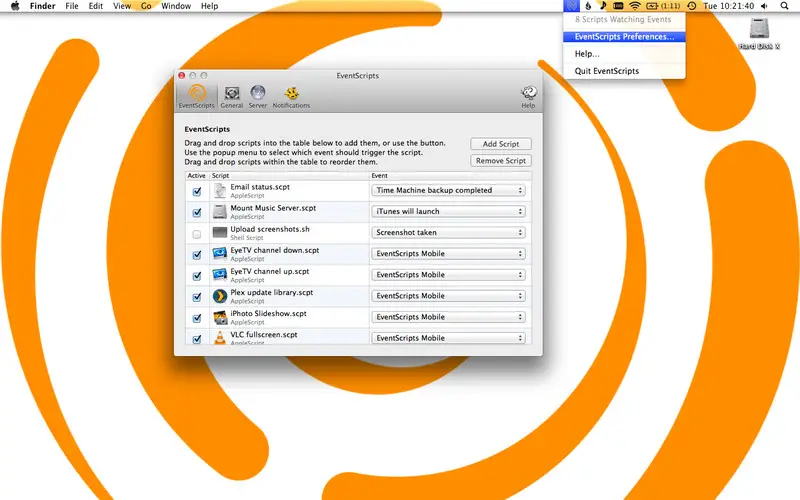The width and height of the screenshot is (800, 500).
Task: Open the Notifications preferences pane
Action: pyautogui.click(x=291, y=96)
